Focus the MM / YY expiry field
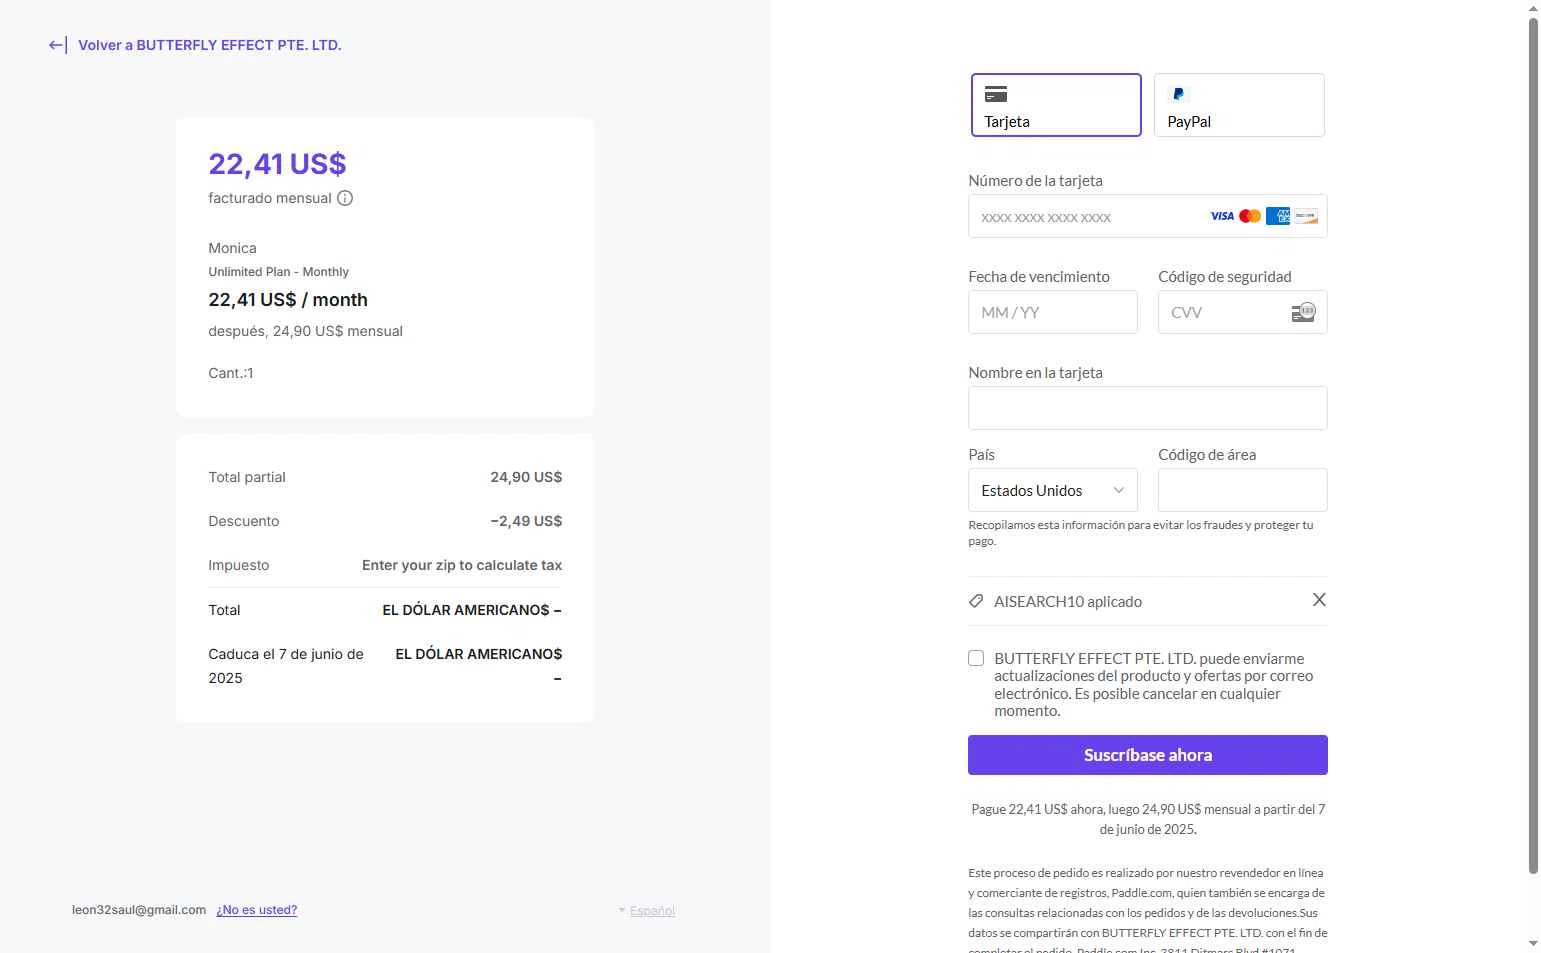This screenshot has height=953, width=1541. tap(1053, 312)
